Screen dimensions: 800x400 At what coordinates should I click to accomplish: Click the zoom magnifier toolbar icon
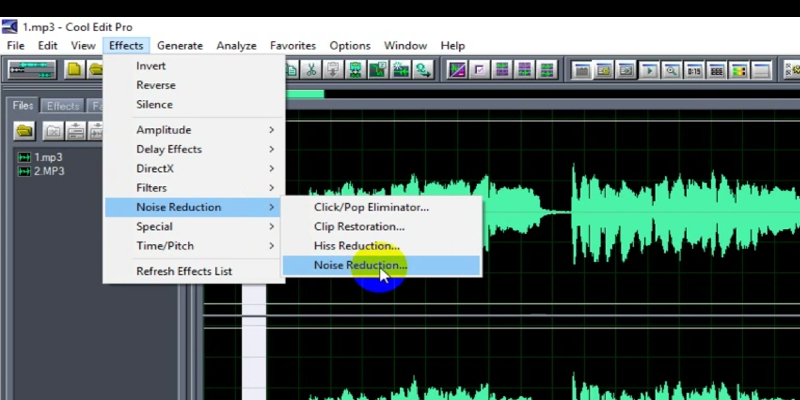point(672,70)
